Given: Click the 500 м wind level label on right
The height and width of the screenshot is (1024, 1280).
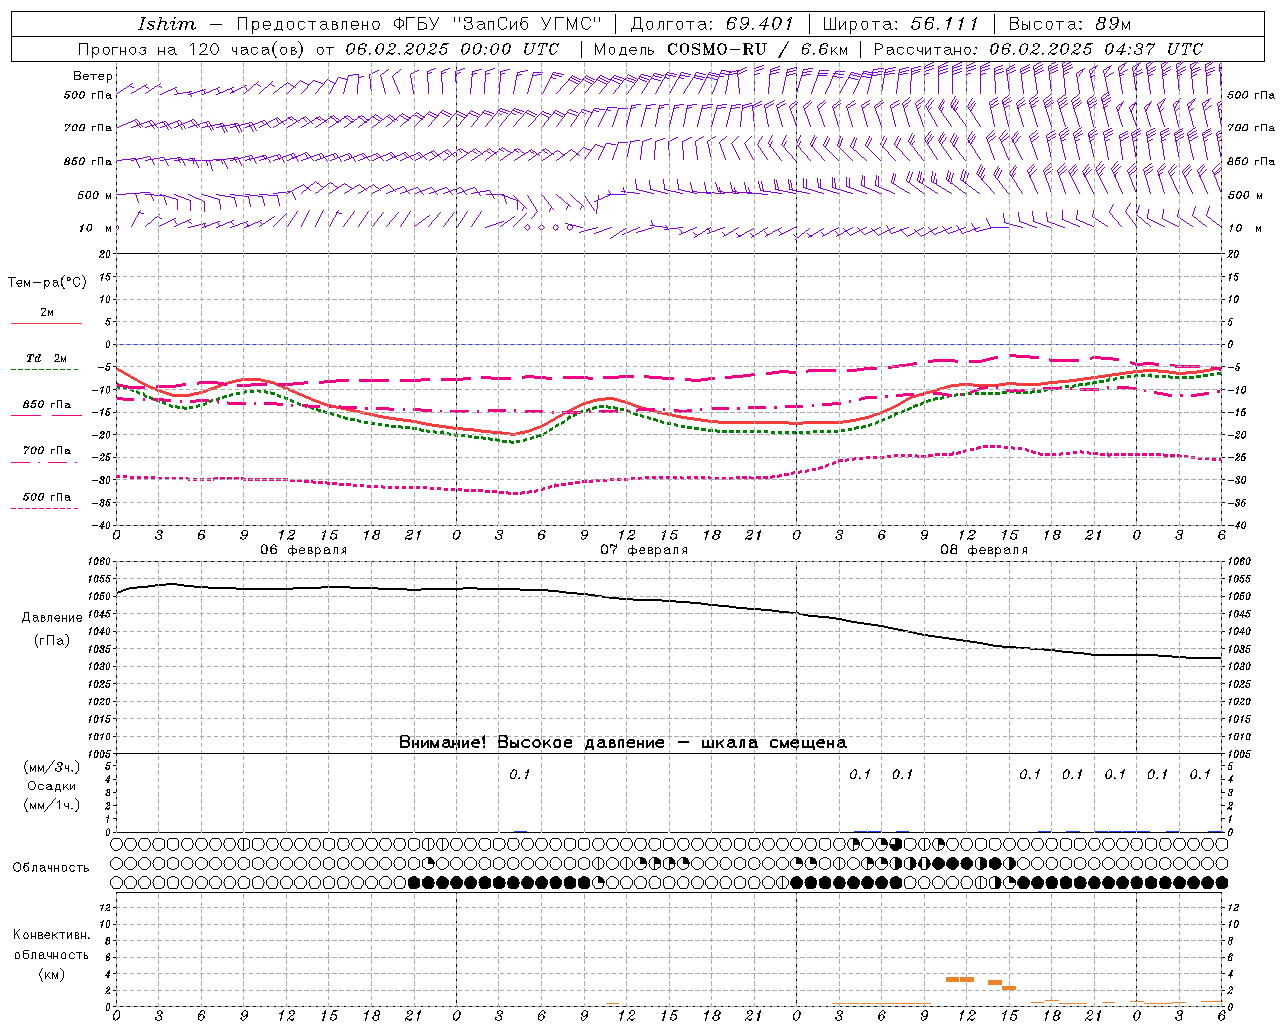Looking at the screenshot, I should (x=1245, y=195).
